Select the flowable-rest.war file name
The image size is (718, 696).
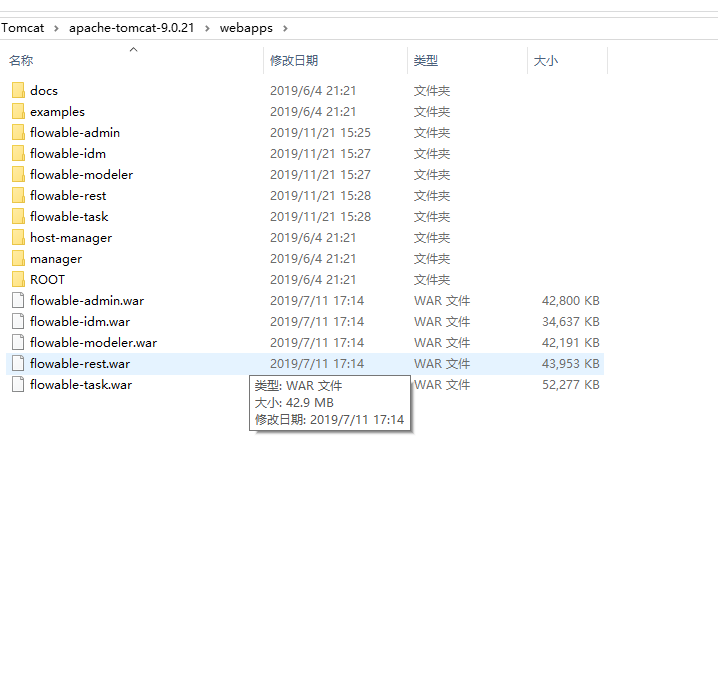(x=80, y=364)
